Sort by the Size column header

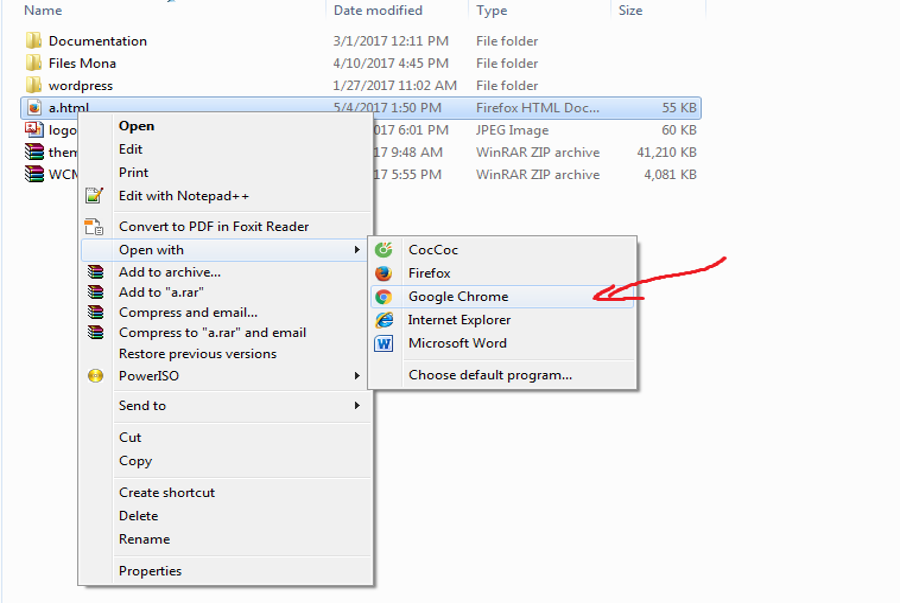pos(630,10)
